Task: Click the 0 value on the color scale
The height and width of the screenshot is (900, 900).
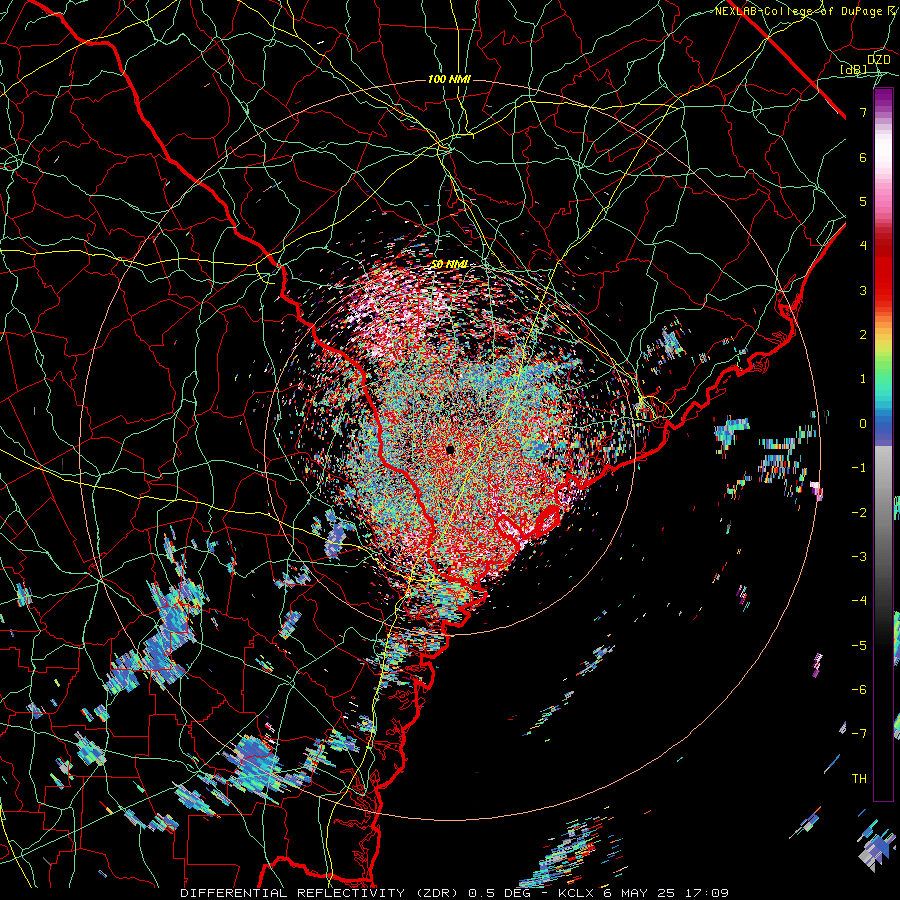Action: [x=863, y=424]
